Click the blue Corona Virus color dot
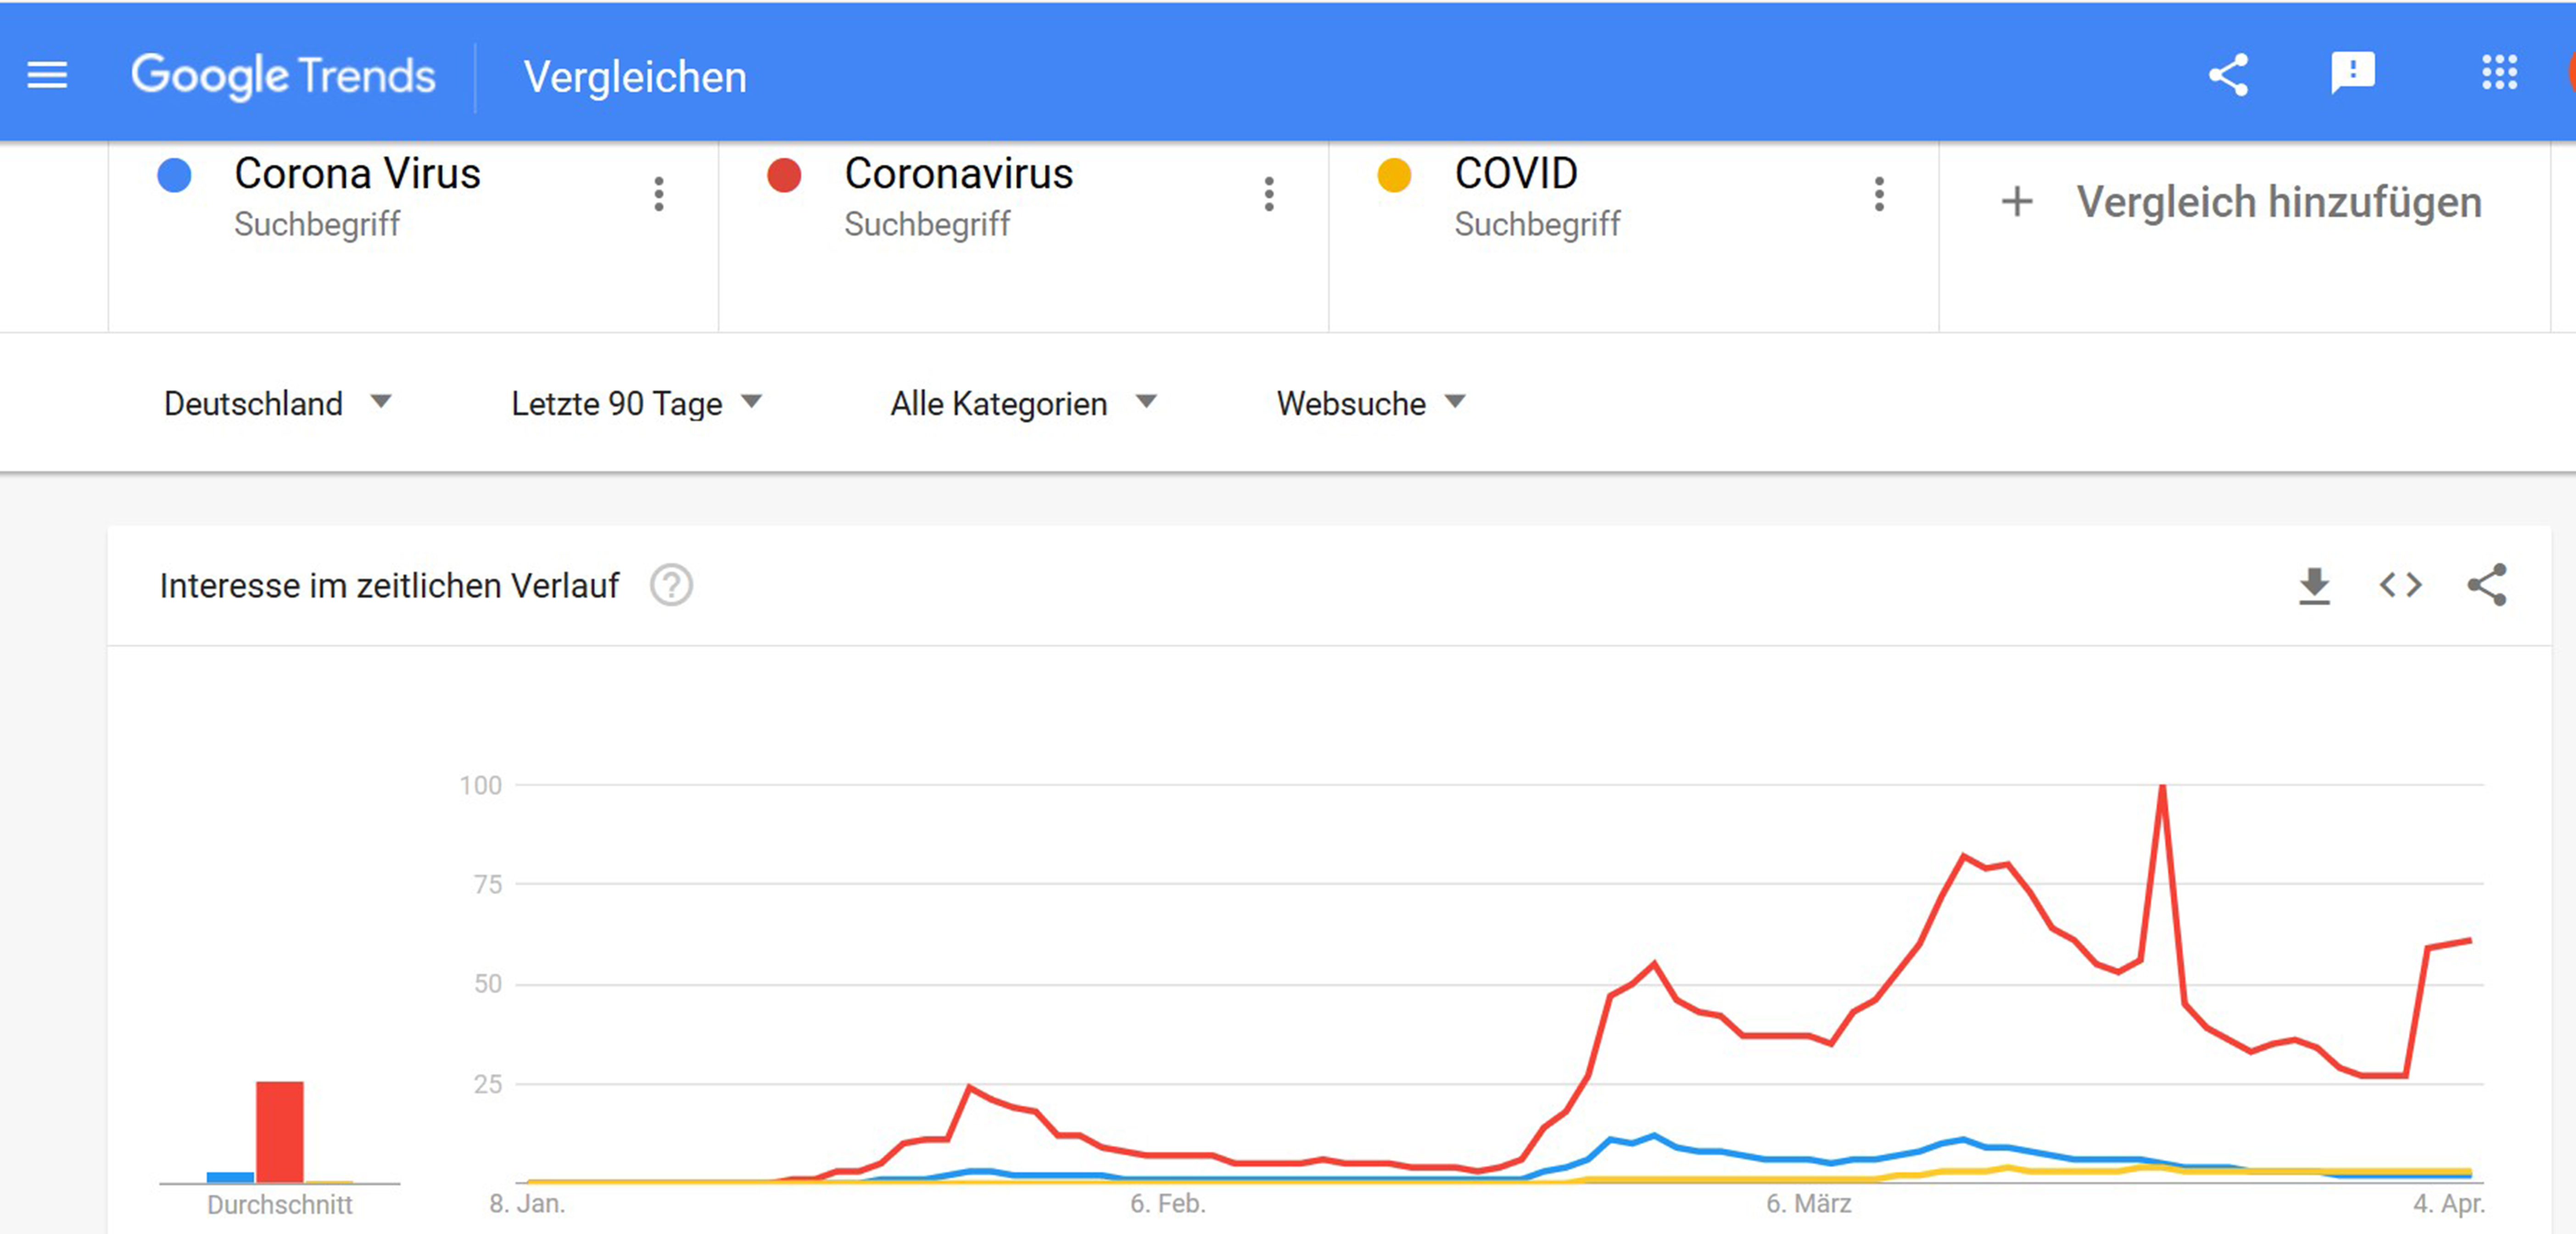The height and width of the screenshot is (1234, 2576). click(x=175, y=175)
